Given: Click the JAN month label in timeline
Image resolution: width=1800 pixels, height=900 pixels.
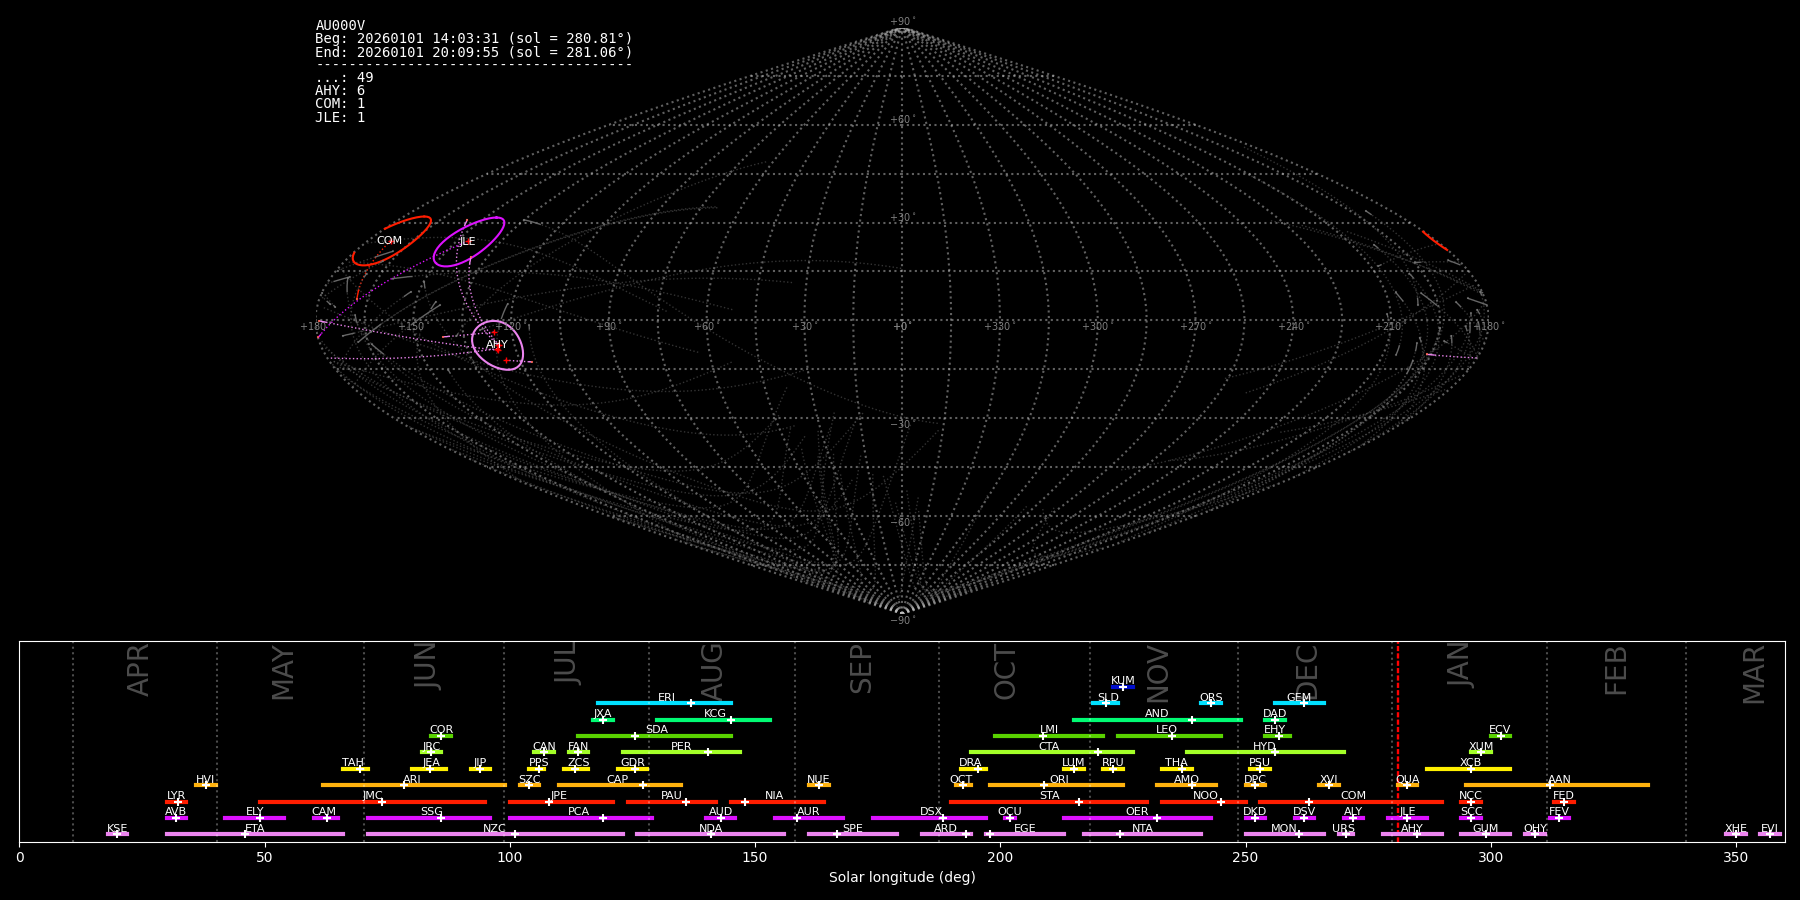Looking at the screenshot, I should [x=1459, y=664].
